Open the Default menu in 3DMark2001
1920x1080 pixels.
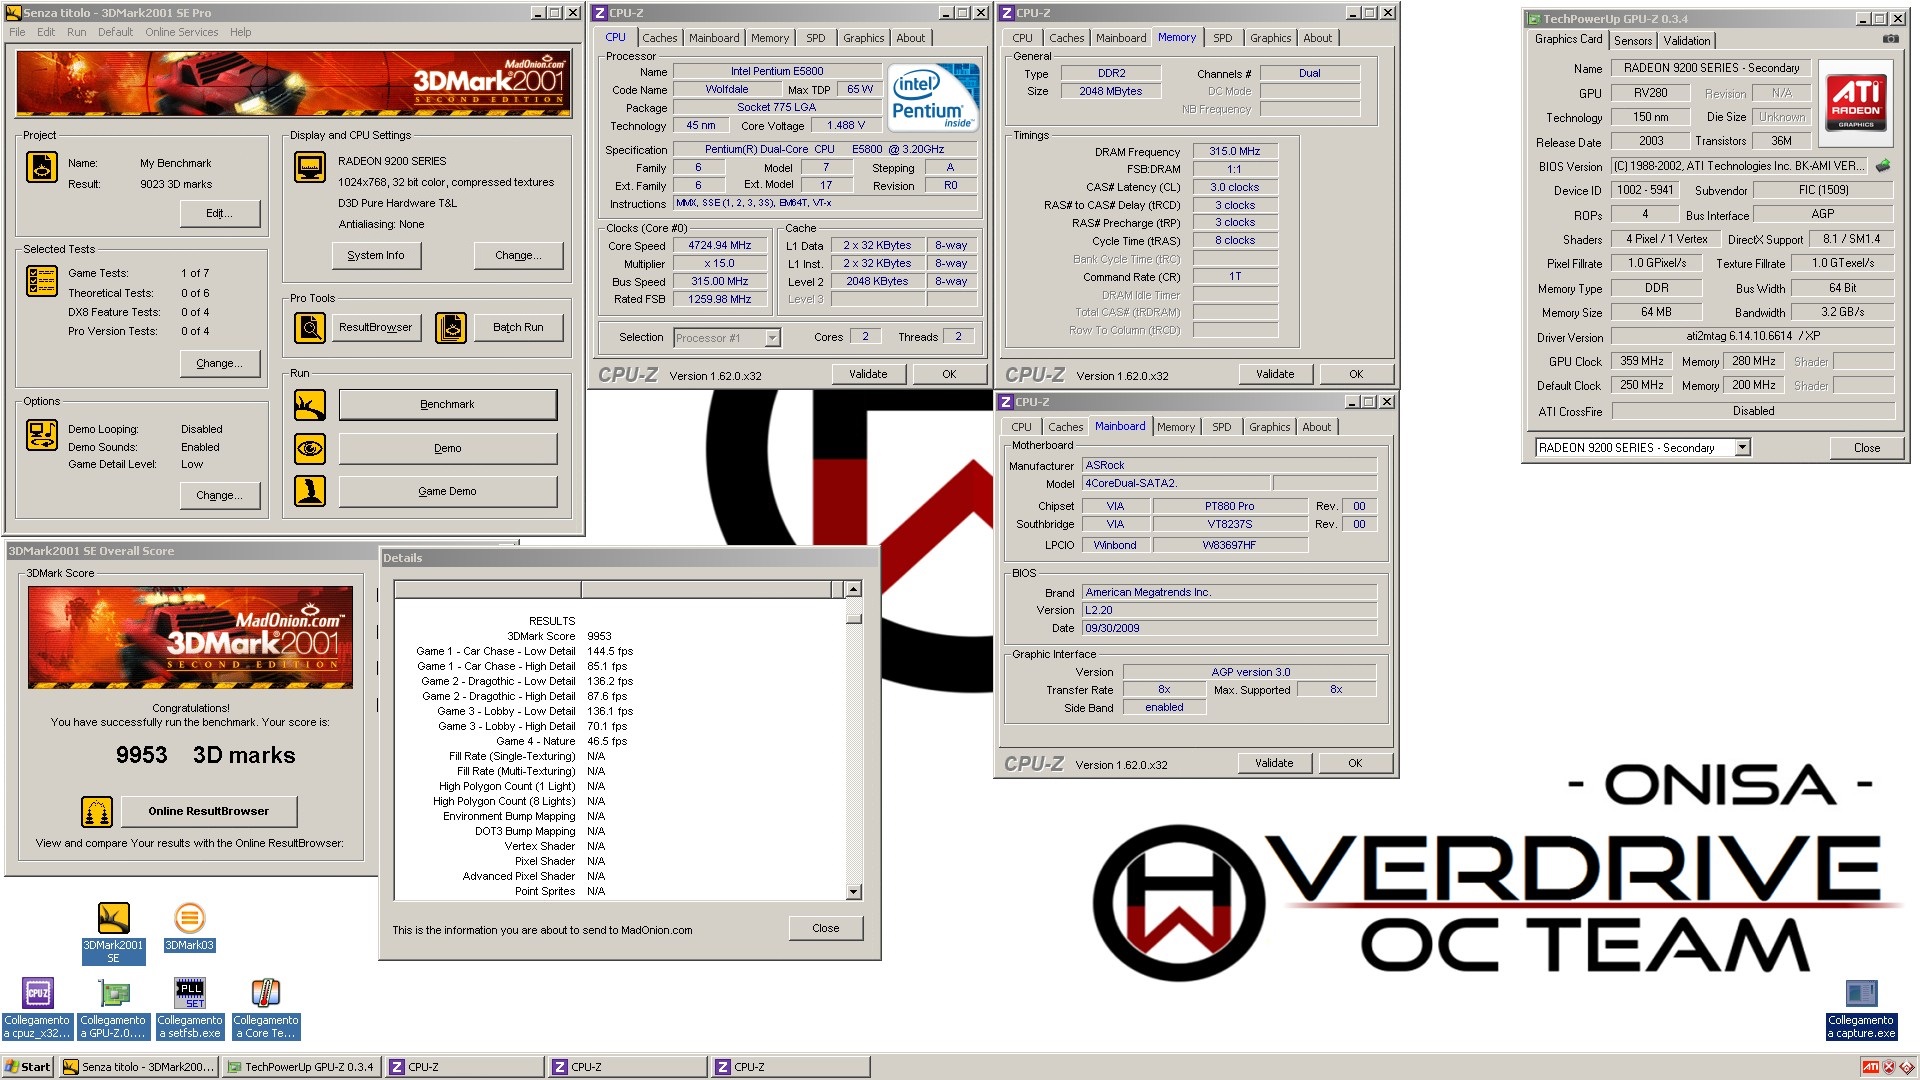(x=115, y=32)
